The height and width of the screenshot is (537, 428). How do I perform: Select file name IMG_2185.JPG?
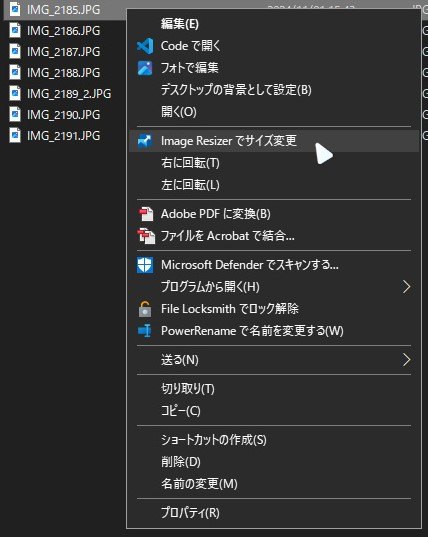tap(64, 10)
